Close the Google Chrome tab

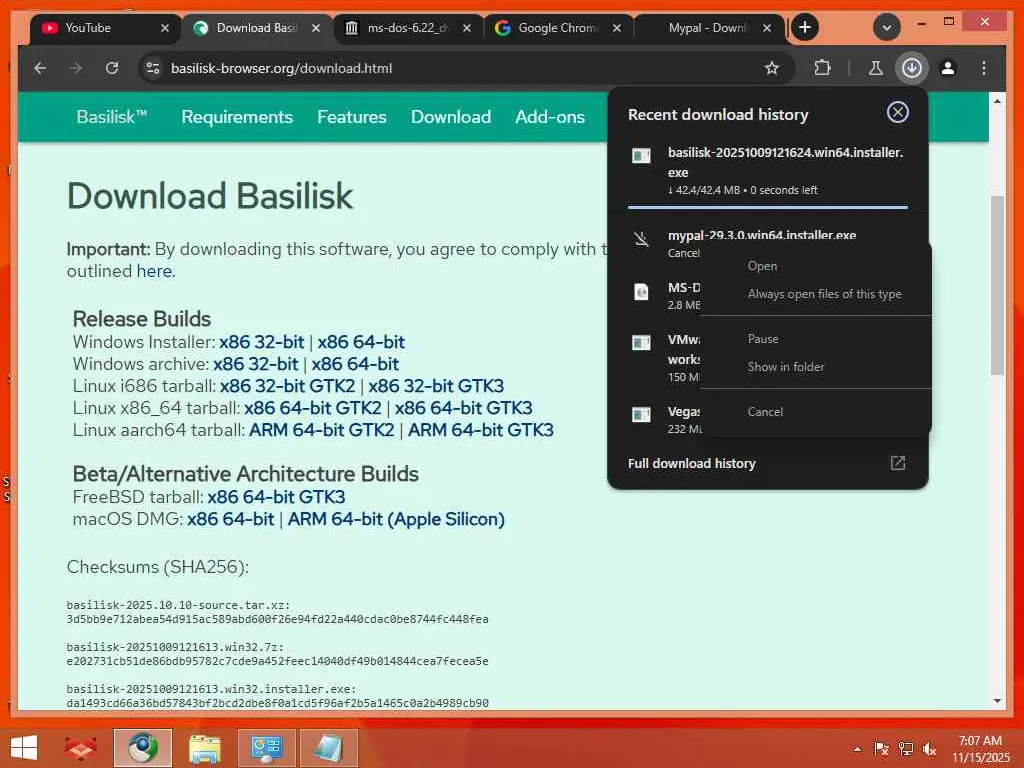(616, 28)
